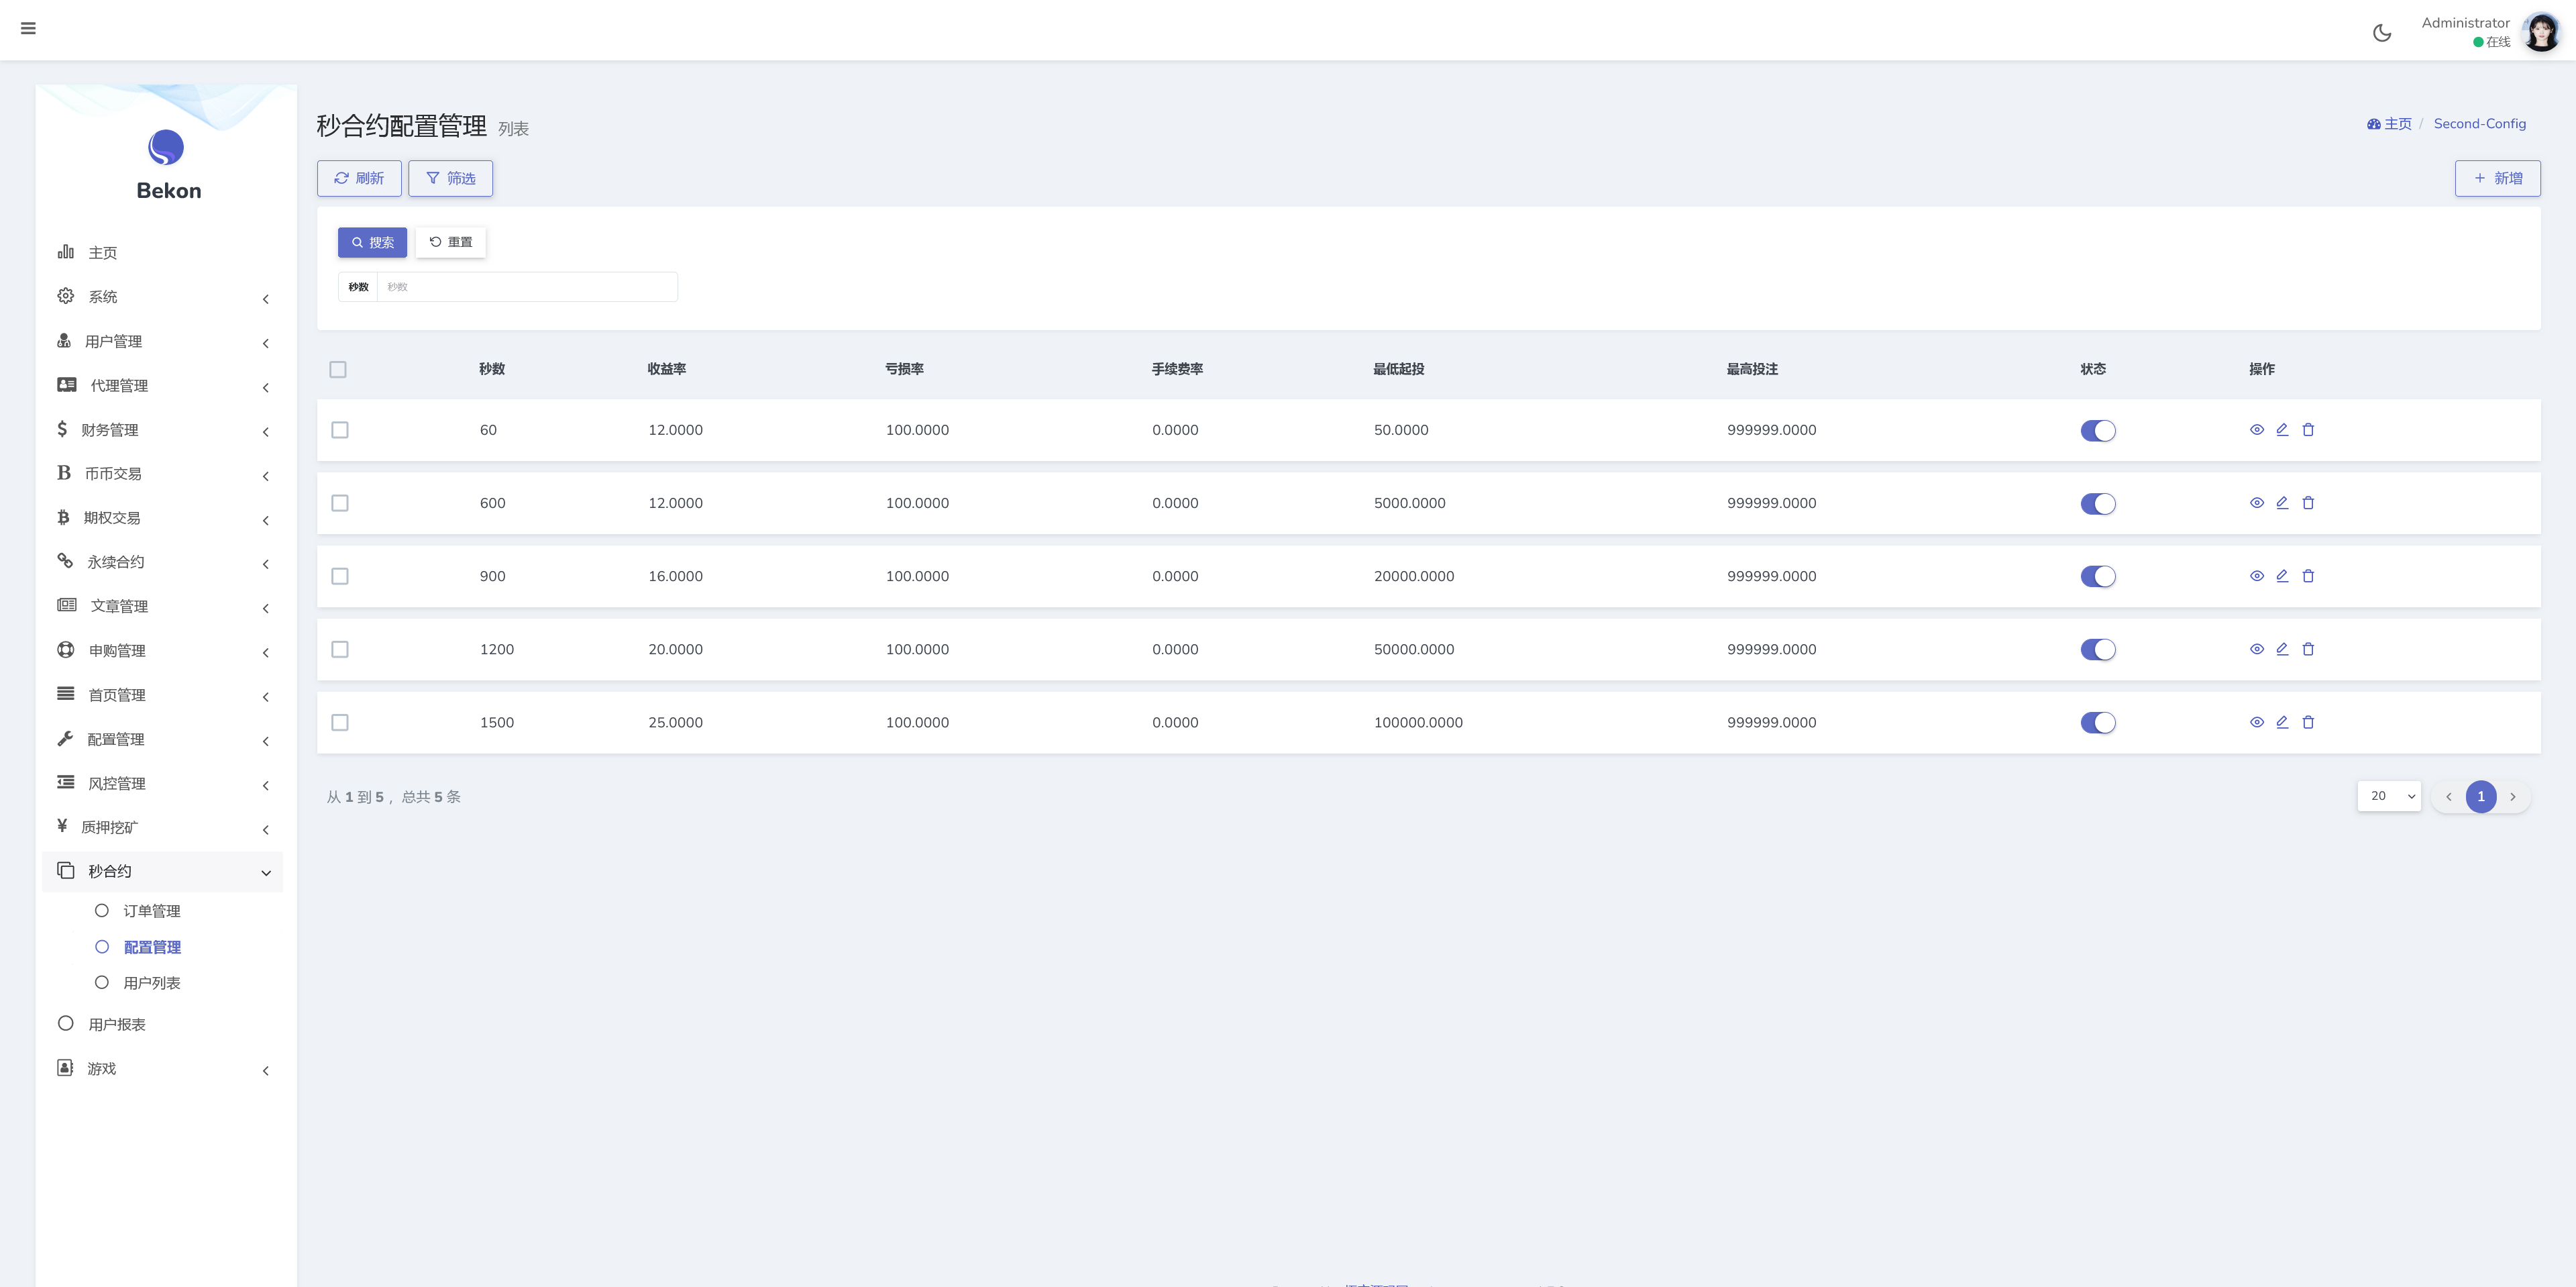Toggle status switch for 1200 seconds row

click(x=2097, y=650)
